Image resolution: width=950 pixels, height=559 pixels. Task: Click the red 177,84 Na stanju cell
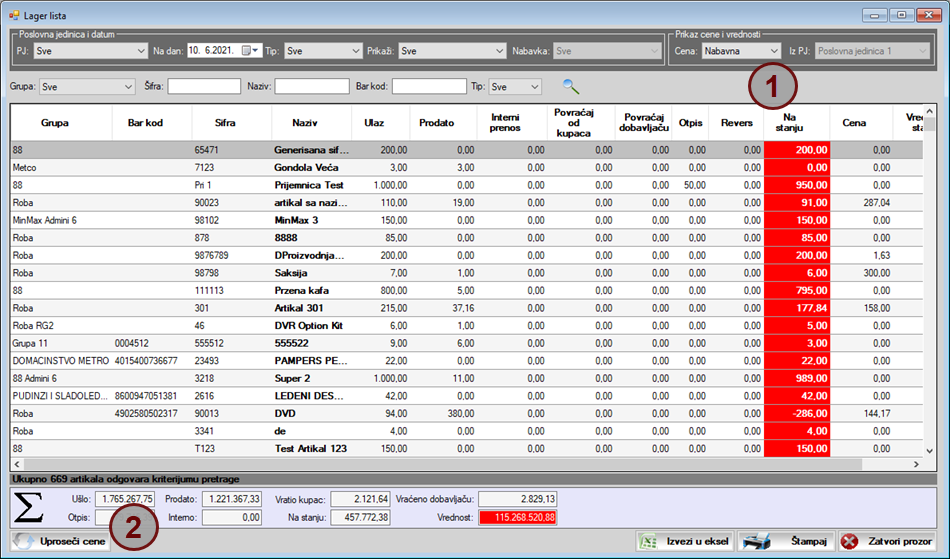pyautogui.click(x=797, y=308)
